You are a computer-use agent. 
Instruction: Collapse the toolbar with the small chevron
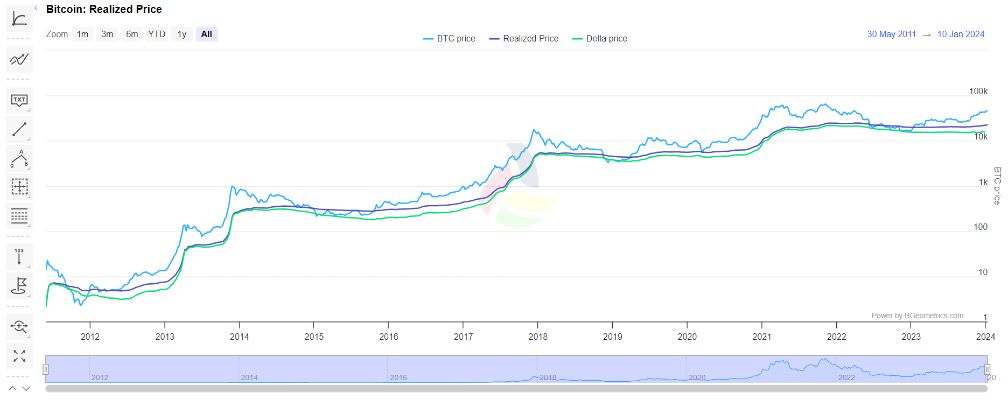point(36,8)
